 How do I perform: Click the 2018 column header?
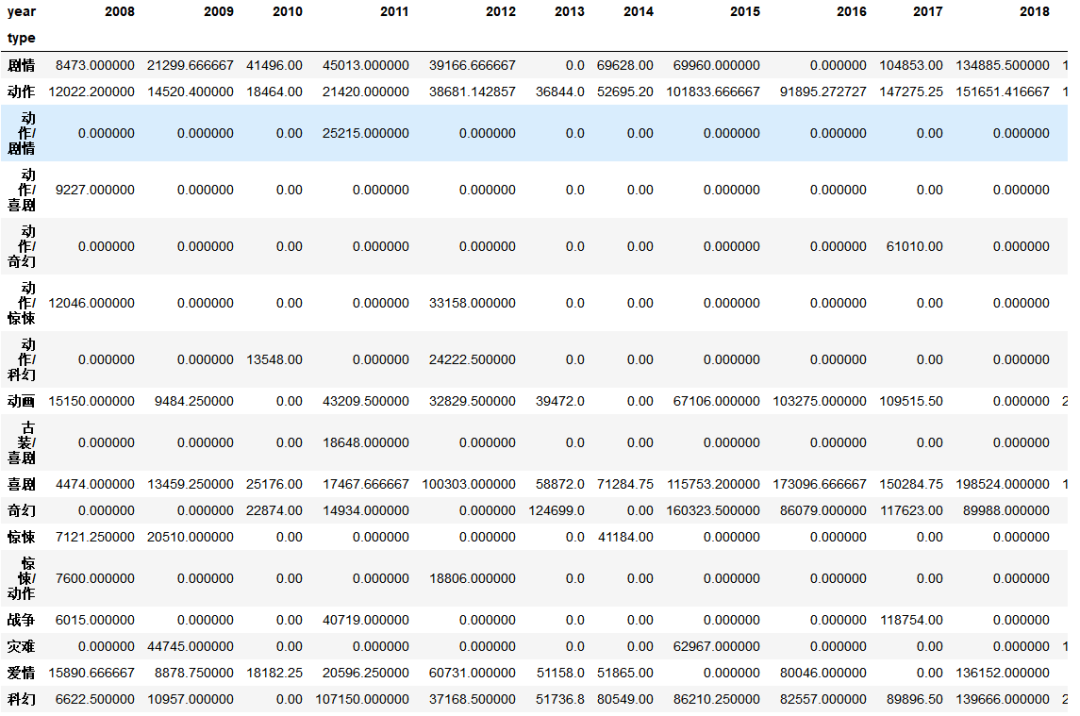click(x=1035, y=12)
